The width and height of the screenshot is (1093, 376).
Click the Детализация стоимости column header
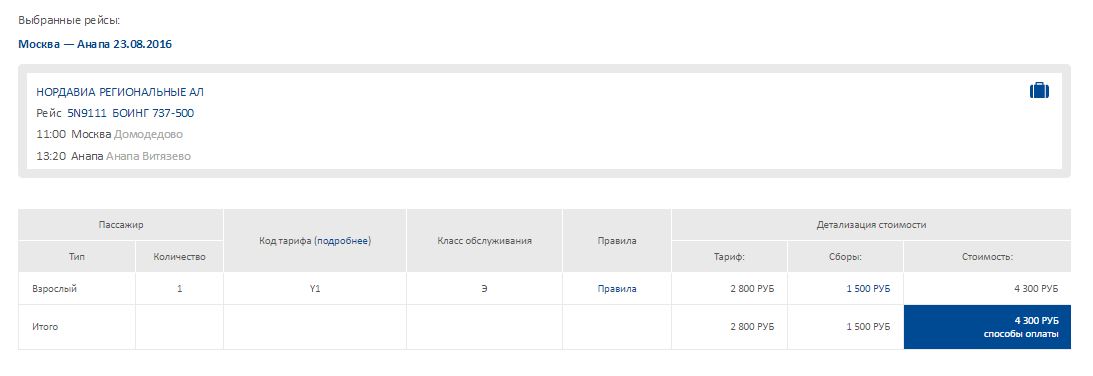[x=871, y=225]
